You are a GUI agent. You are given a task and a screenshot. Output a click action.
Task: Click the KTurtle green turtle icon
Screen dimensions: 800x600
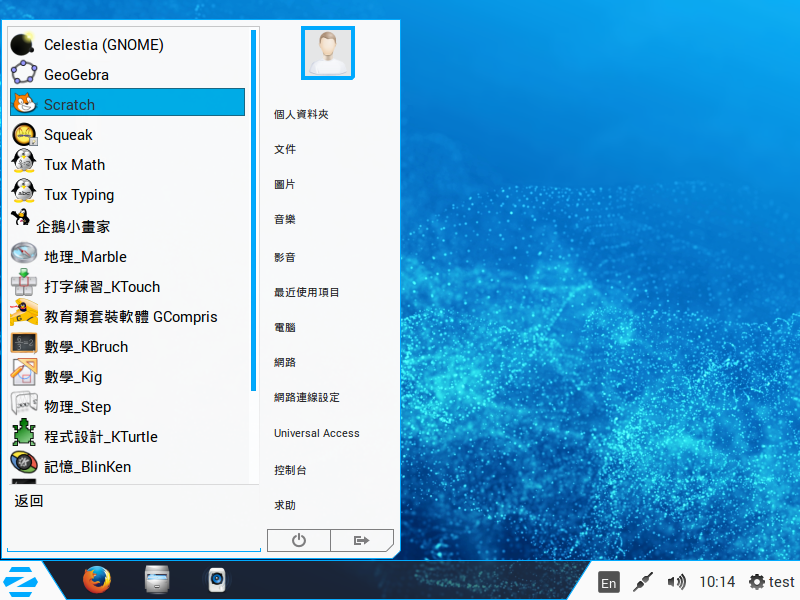[24, 433]
